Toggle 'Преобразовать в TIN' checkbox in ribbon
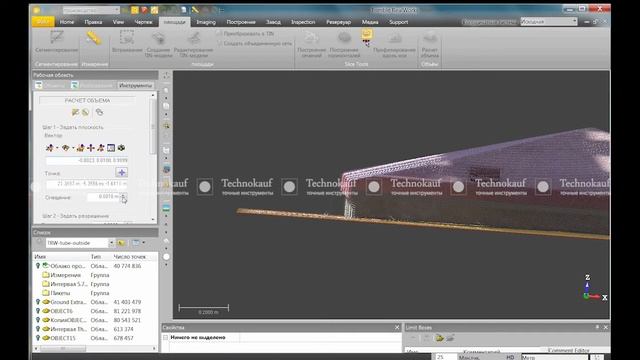This screenshot has width=640, height=360. 219,34
